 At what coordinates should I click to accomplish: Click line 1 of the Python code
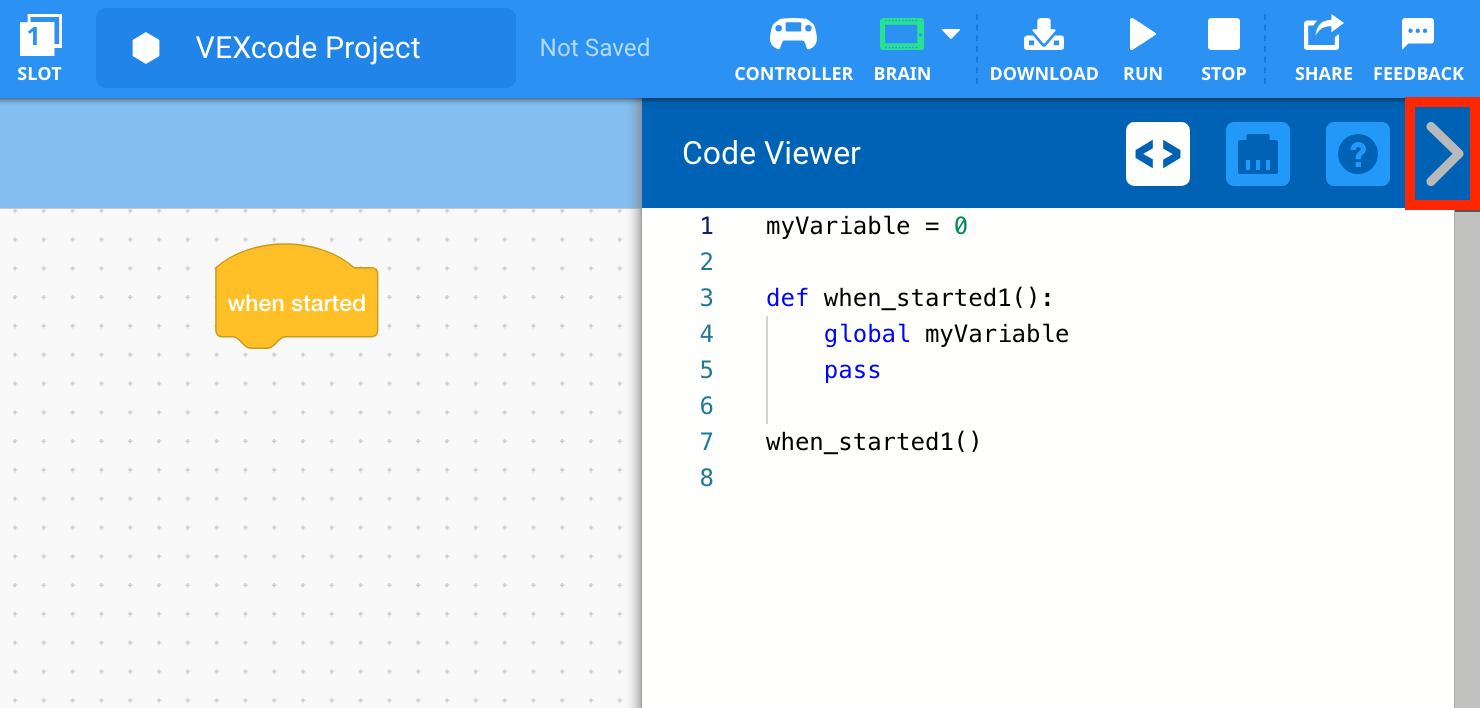(866, 226)
